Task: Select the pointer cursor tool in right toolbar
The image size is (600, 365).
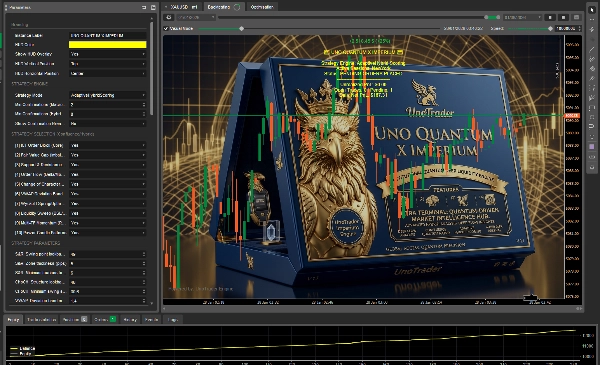Action: [x=592, y=10]
